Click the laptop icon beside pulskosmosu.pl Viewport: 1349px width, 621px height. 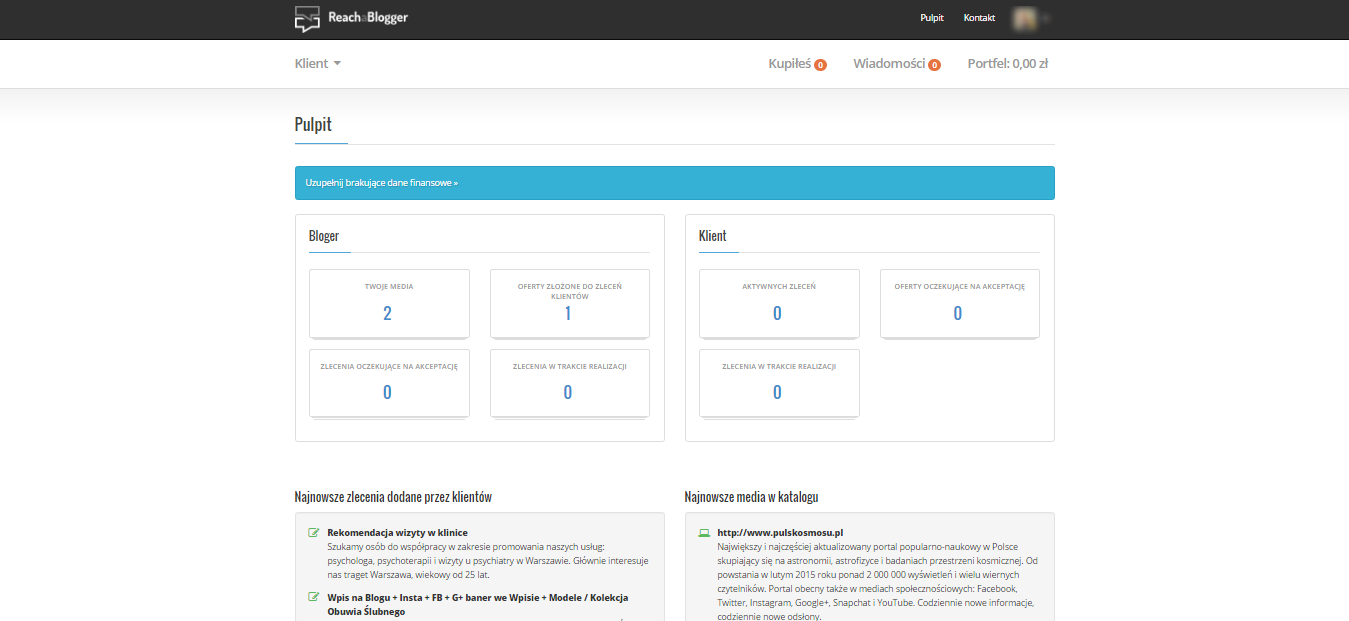704,533
